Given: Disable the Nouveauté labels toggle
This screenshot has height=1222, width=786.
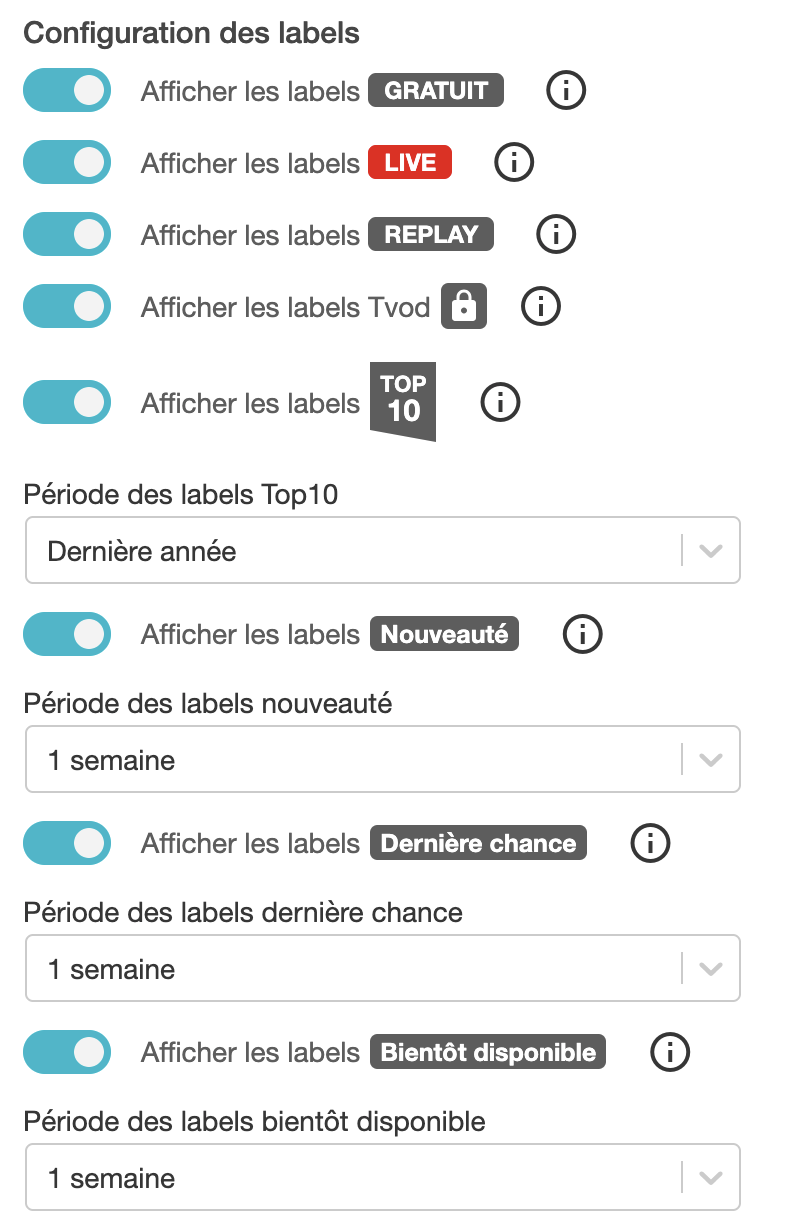Looking at the screenshot, I should click(x=67, y=634).
